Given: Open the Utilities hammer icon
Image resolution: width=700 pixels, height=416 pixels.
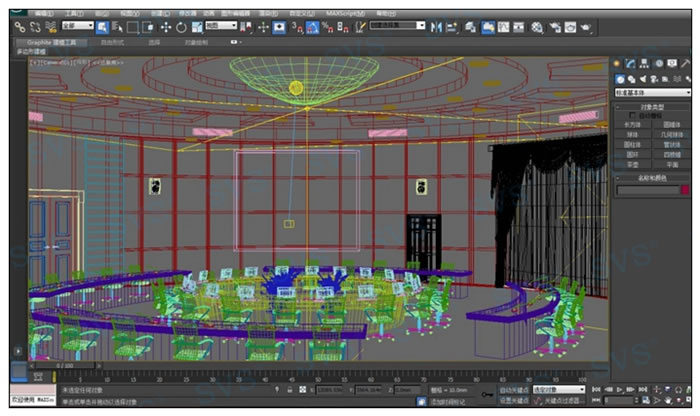Looking at the screenshot, I should [x=684, y=63].
